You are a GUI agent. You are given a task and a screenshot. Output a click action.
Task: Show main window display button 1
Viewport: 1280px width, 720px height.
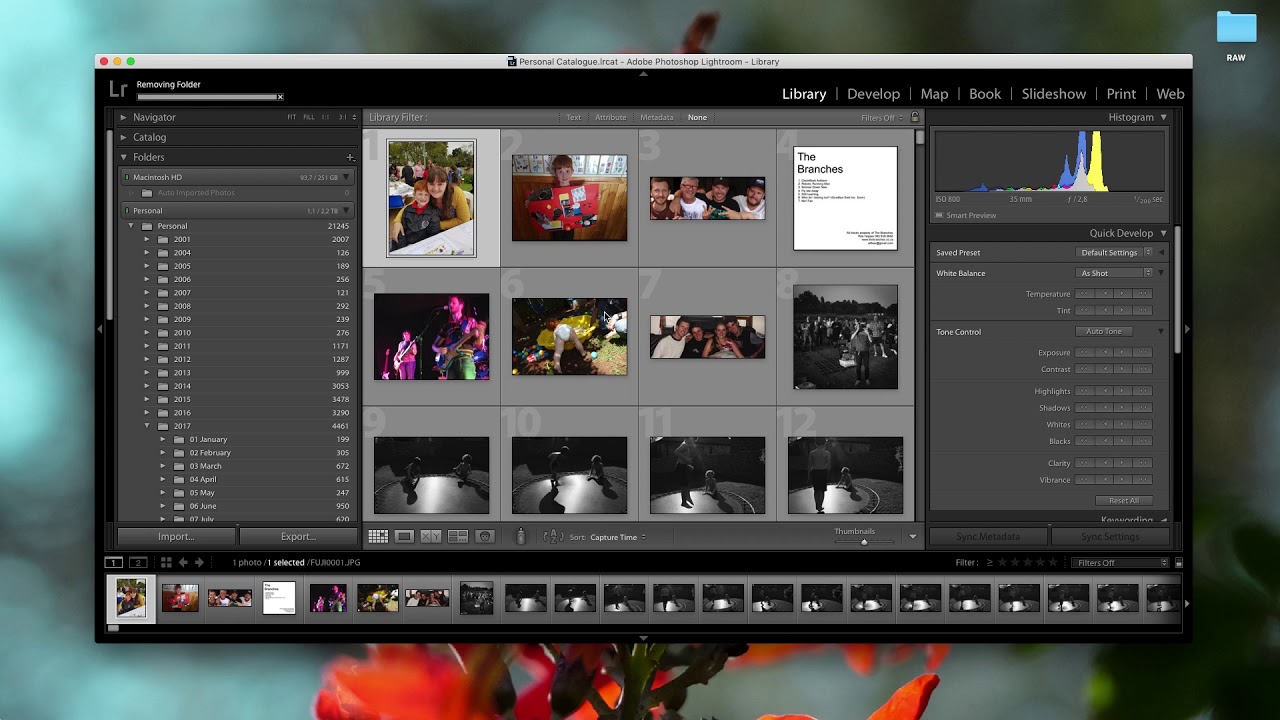click(114, 563)
